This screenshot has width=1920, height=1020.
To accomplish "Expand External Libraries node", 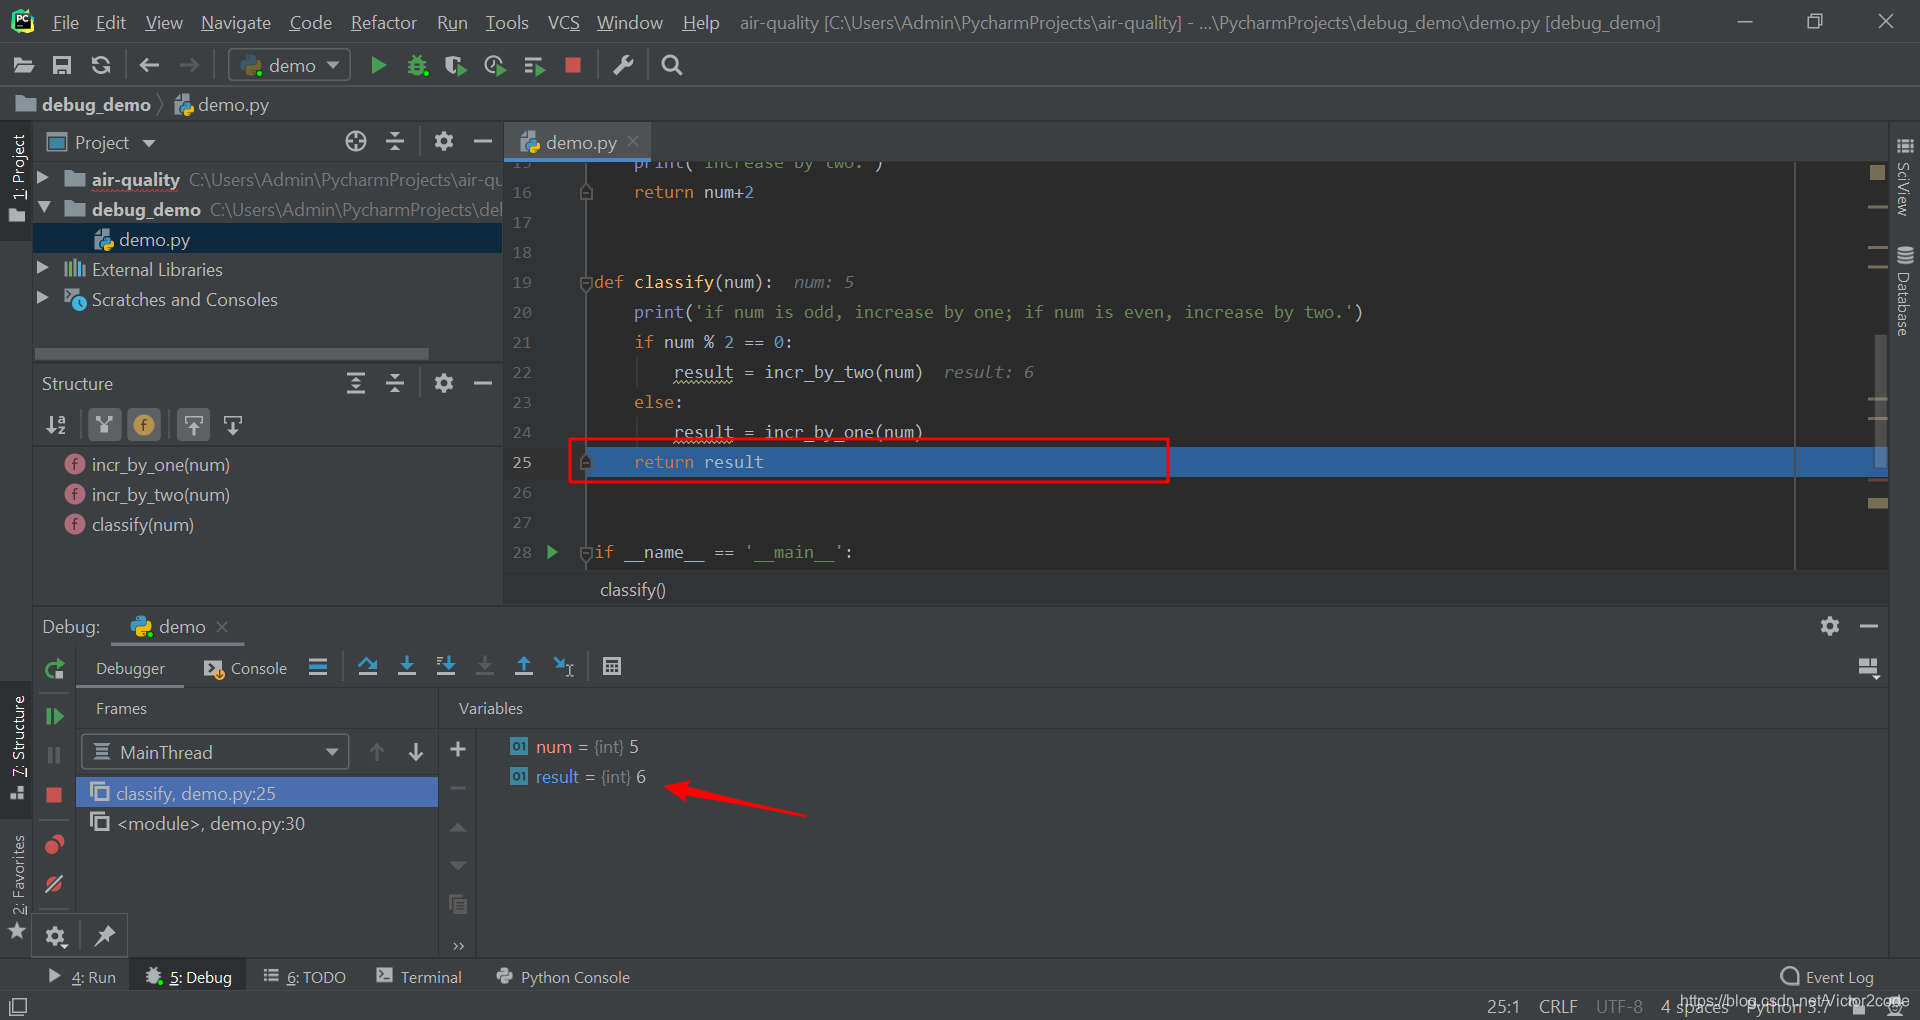I will [43, 268].
